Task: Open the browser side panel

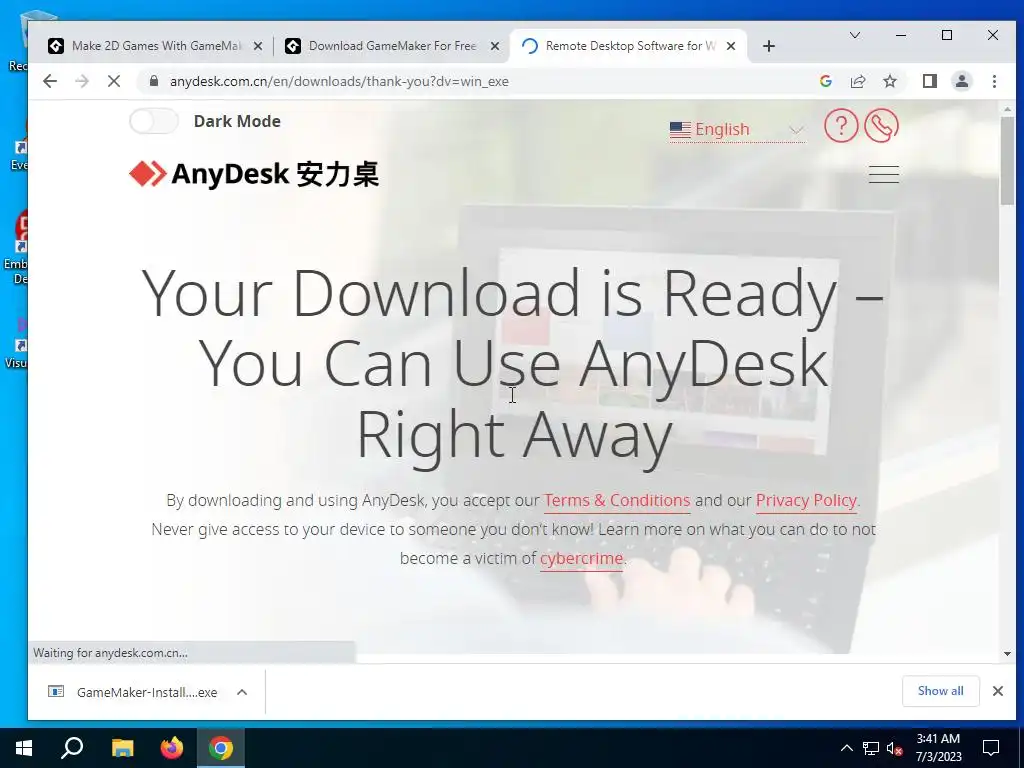Action: point(929,81)
